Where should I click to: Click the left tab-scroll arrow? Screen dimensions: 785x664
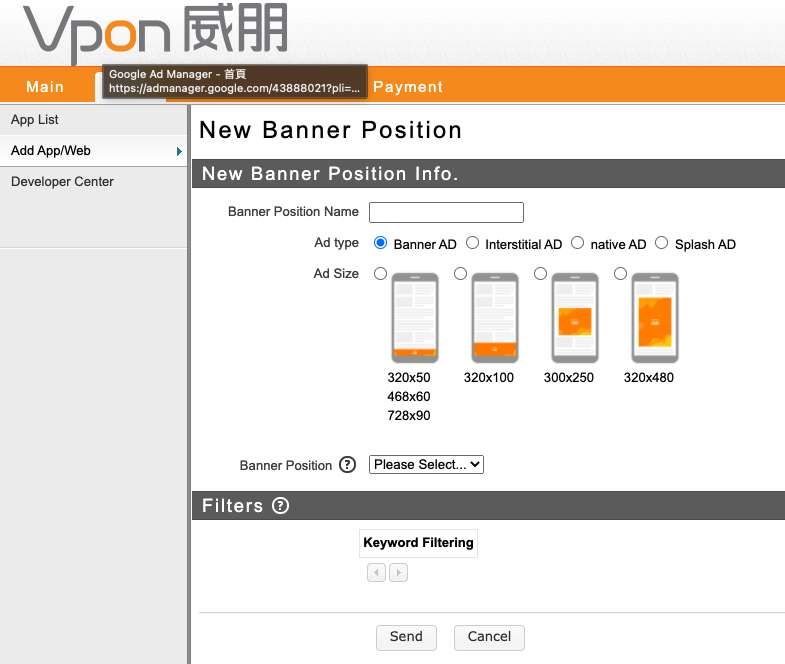click(x=376, y=572)
